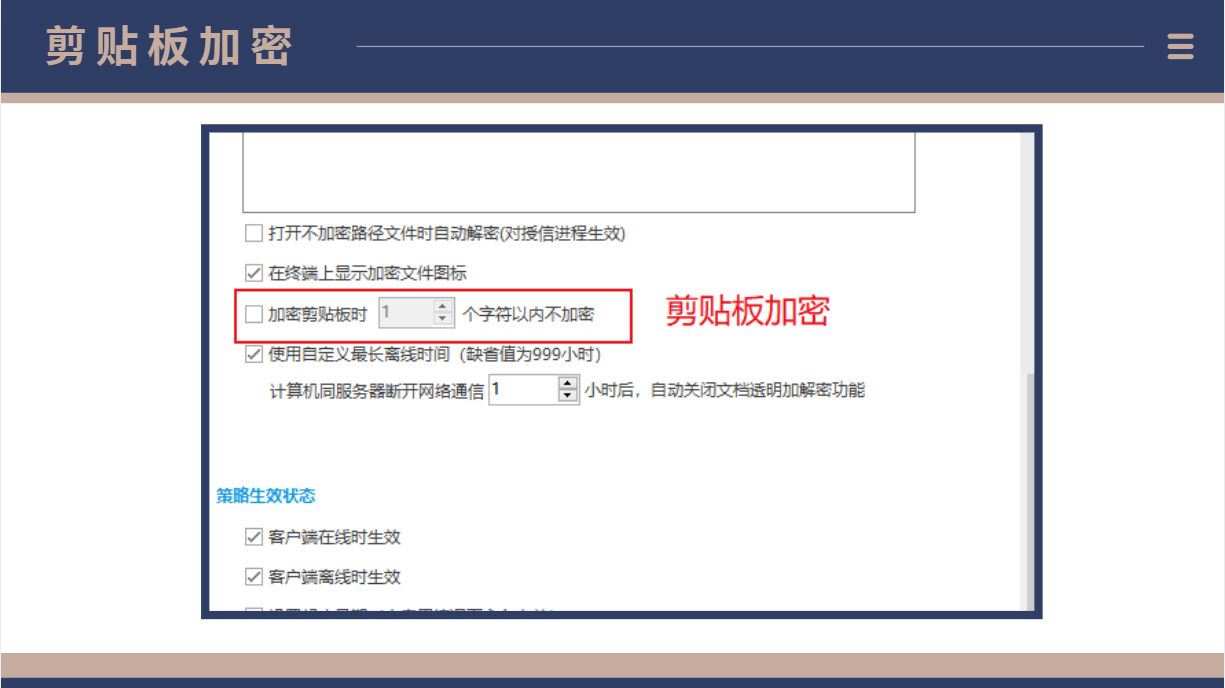Increase offline hours using up spinner arrow
Viewport: 1225px width, 688px height.
(568, 384)
